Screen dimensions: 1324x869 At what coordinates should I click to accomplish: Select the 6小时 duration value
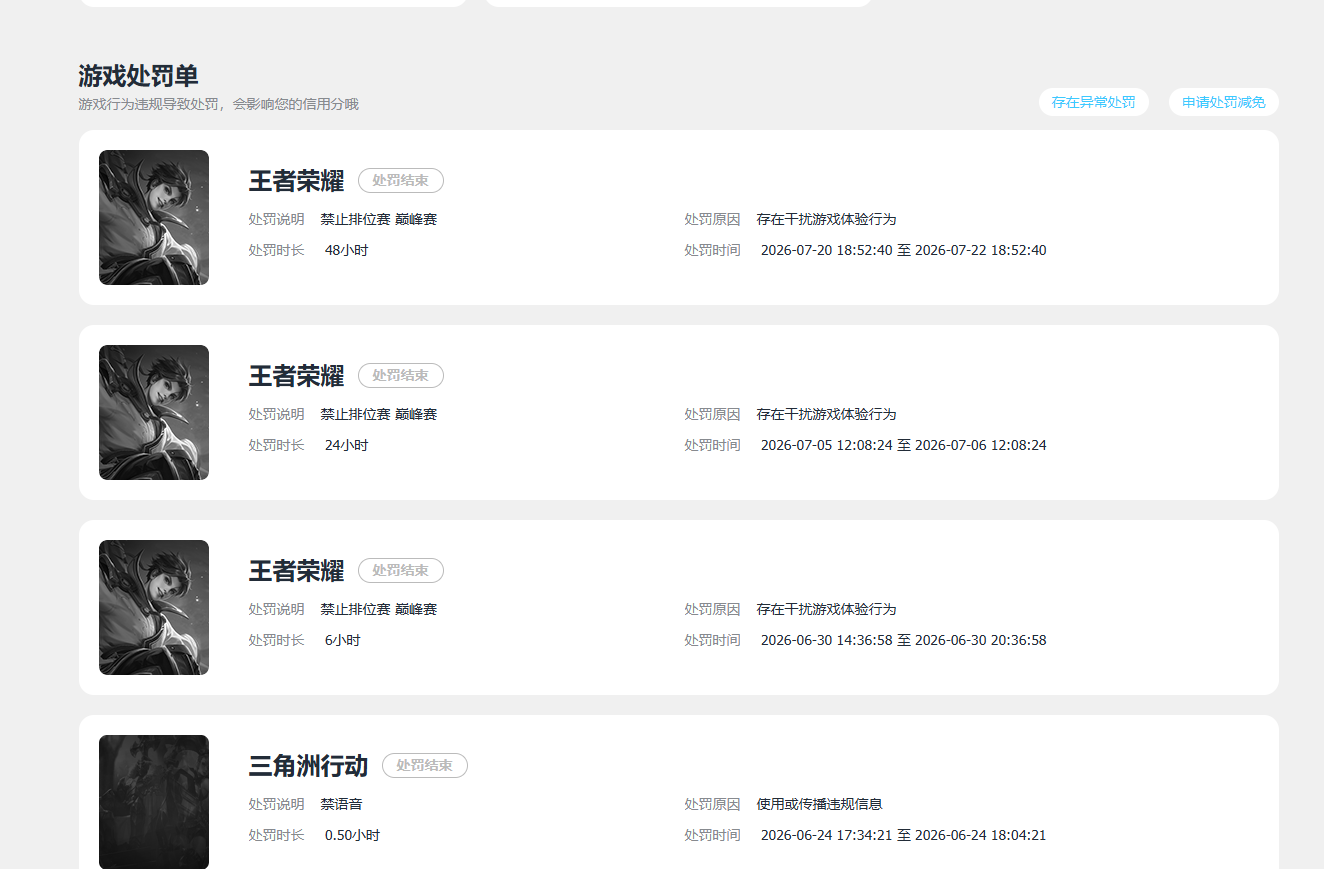[x=343, y=640]
